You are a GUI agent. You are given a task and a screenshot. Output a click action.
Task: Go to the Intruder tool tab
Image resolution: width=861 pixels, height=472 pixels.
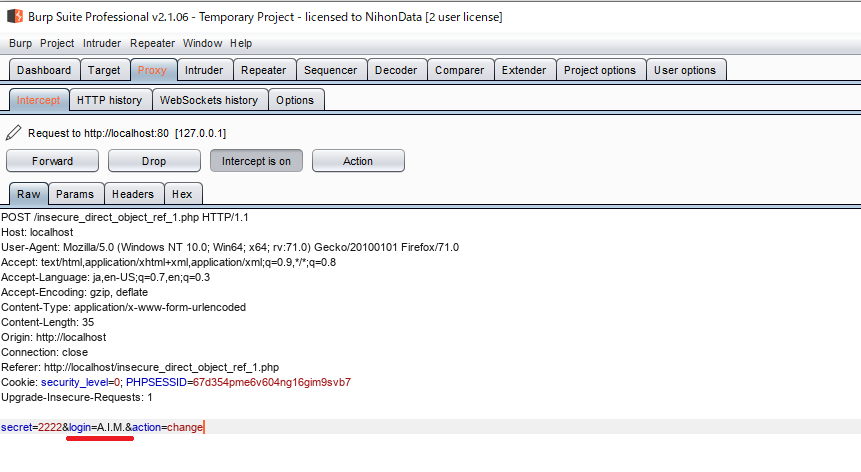(x=204, y=70)
